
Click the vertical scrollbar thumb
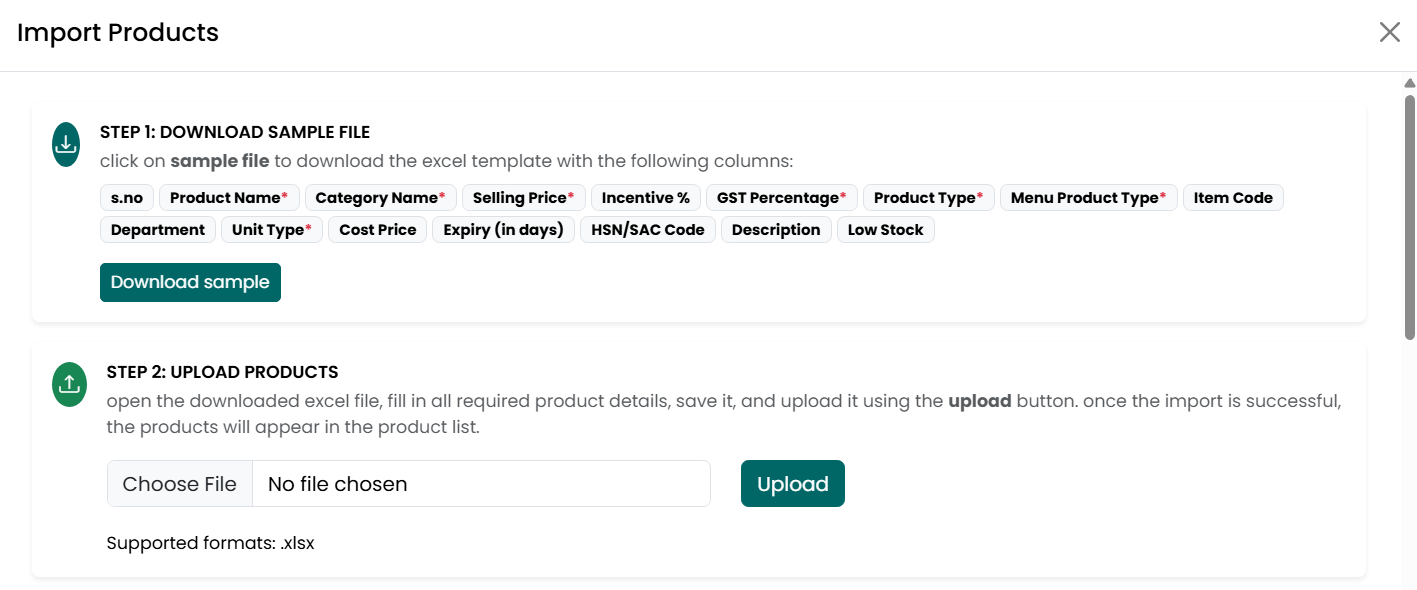click(1410, 217)
